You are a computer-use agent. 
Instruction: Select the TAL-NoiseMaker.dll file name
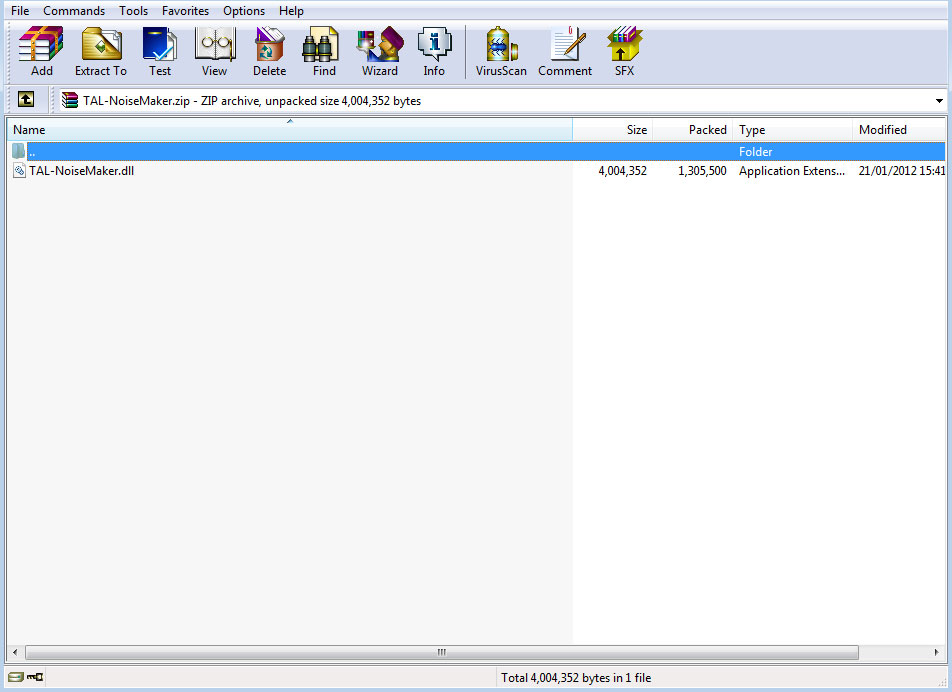81,171
